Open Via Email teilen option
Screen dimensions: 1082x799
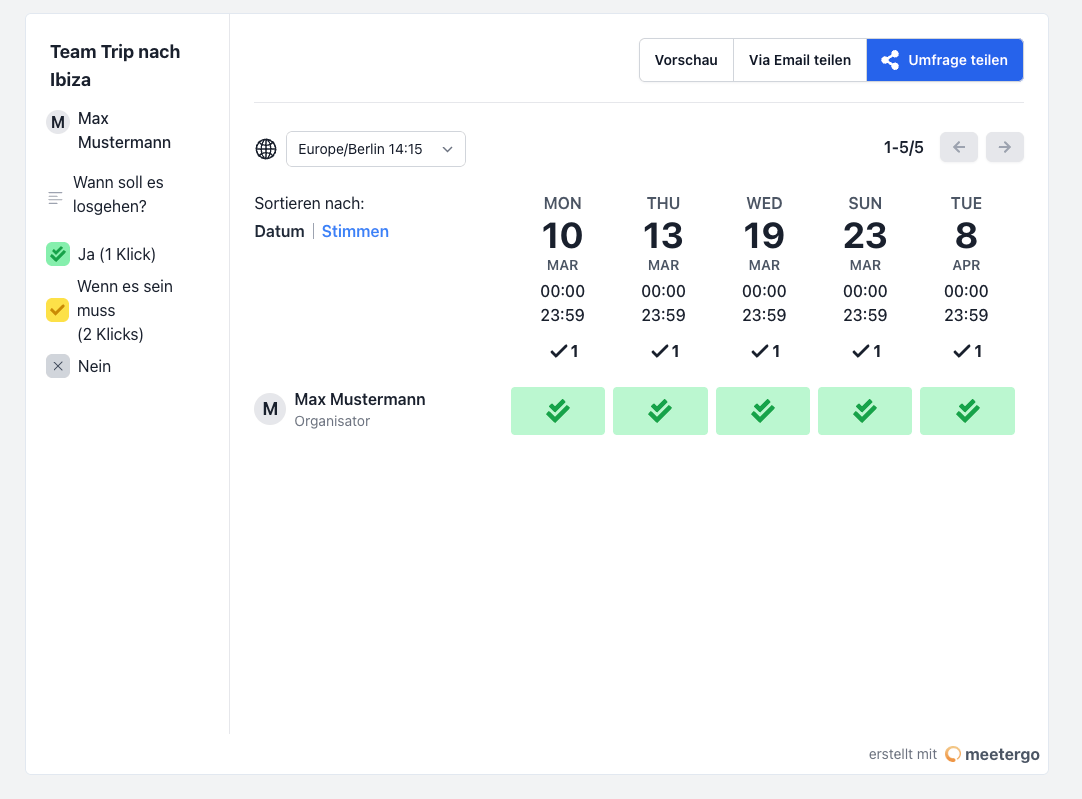pyautogui.click(x=800, y=60)
